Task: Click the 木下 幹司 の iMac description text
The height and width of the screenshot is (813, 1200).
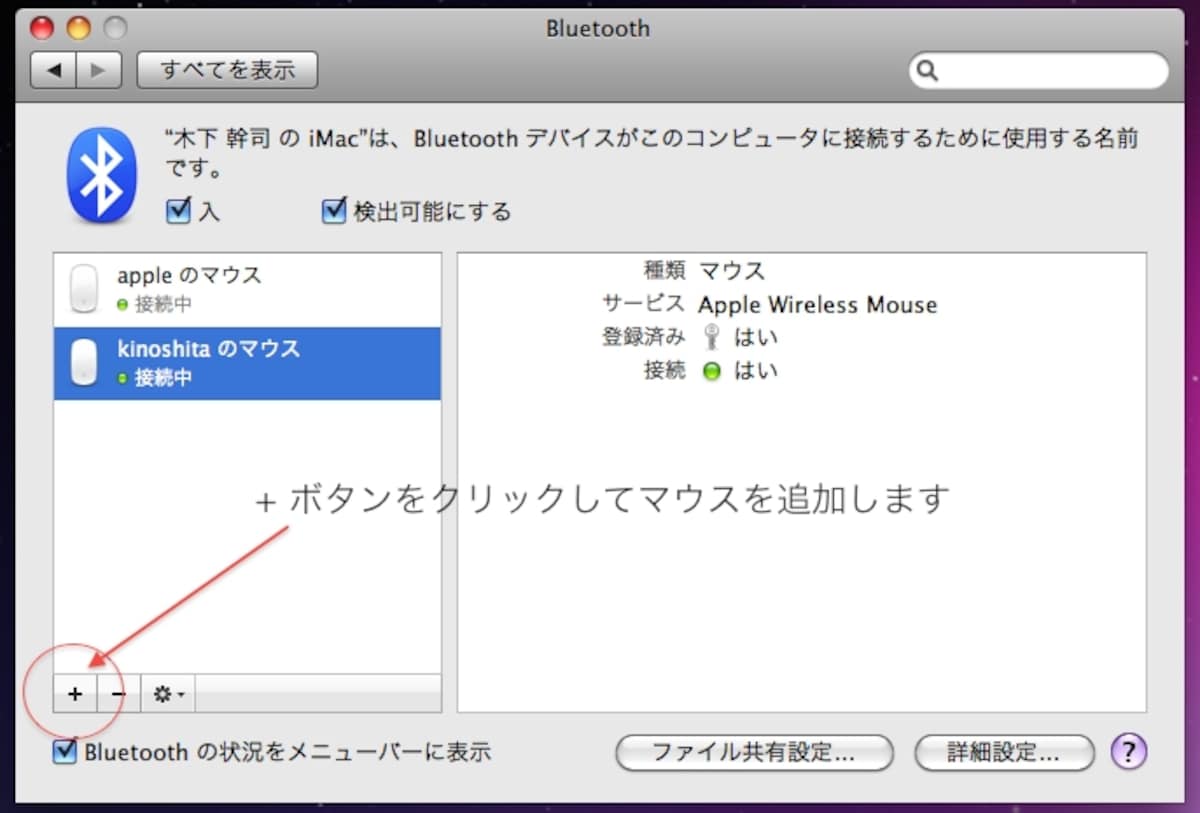Action: (651, 153)
